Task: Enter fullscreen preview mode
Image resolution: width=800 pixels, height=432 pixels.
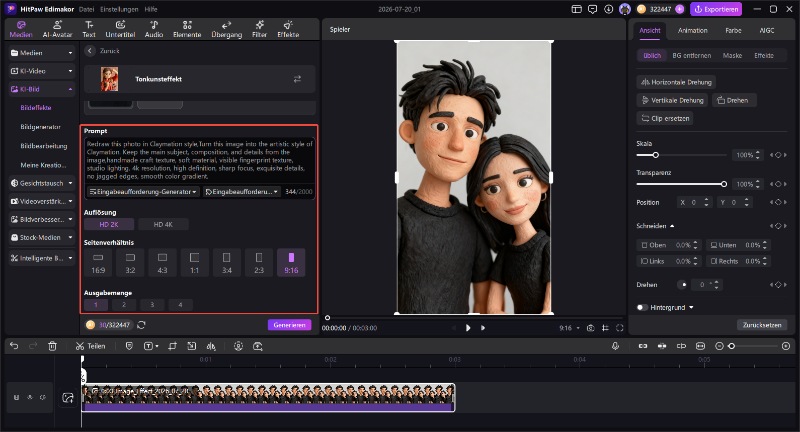Action: pos(619,328)
